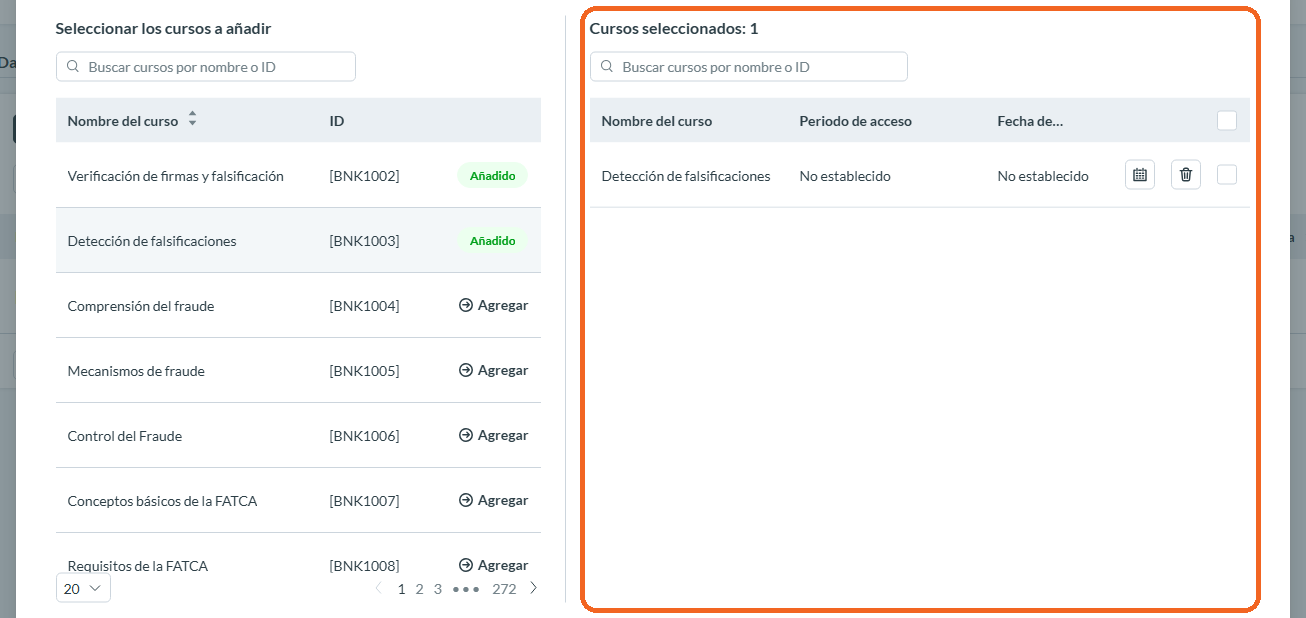Screen dimensions: 1306x618
Task: Go to page 3 of courses
Action: 438,589
